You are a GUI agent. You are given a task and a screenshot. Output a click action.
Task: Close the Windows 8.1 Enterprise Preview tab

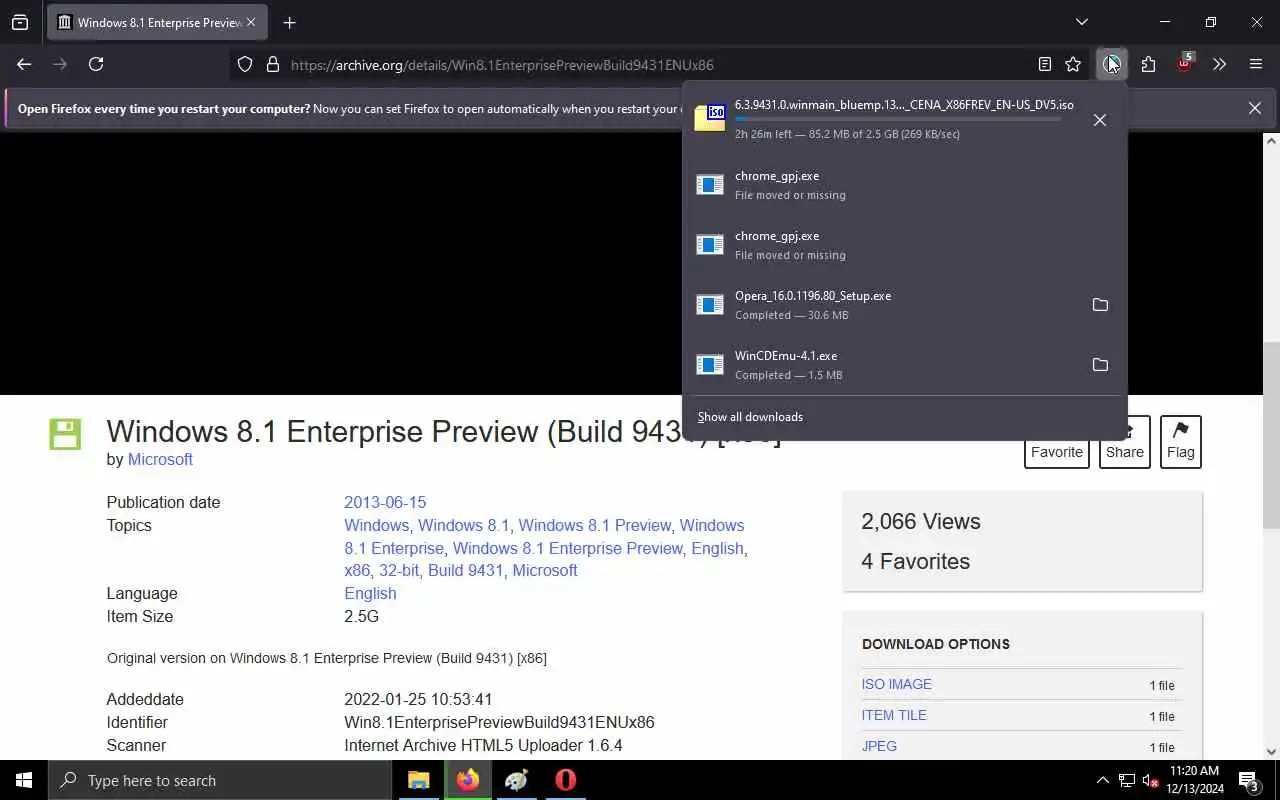click(x=251, y=22)
